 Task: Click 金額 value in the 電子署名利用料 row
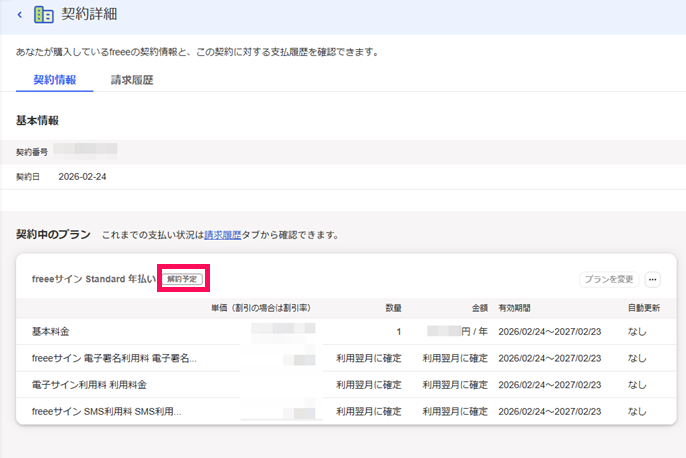click(x=455, y=358)
